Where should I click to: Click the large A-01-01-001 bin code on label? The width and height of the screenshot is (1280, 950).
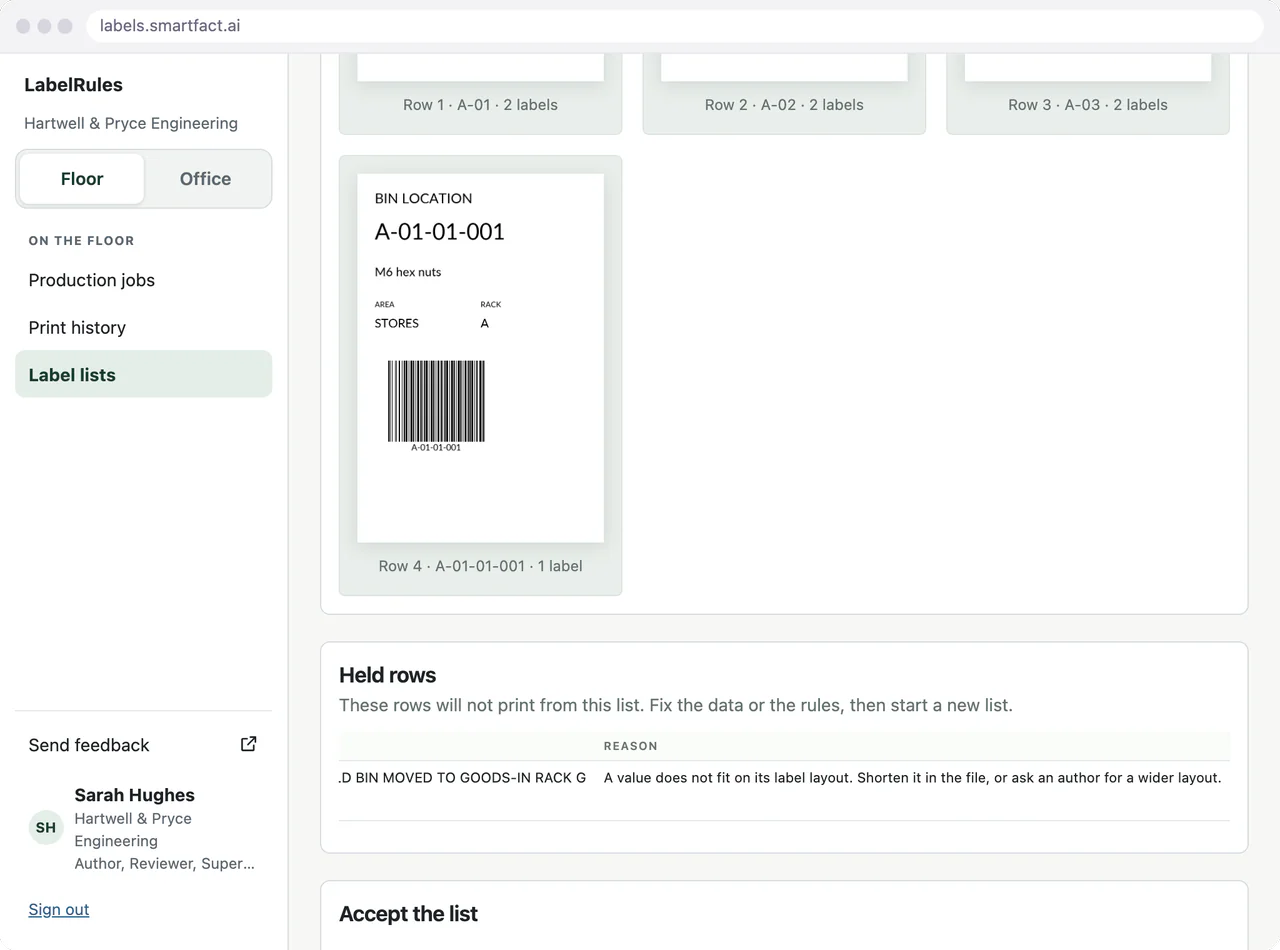[x=440, y=232]
